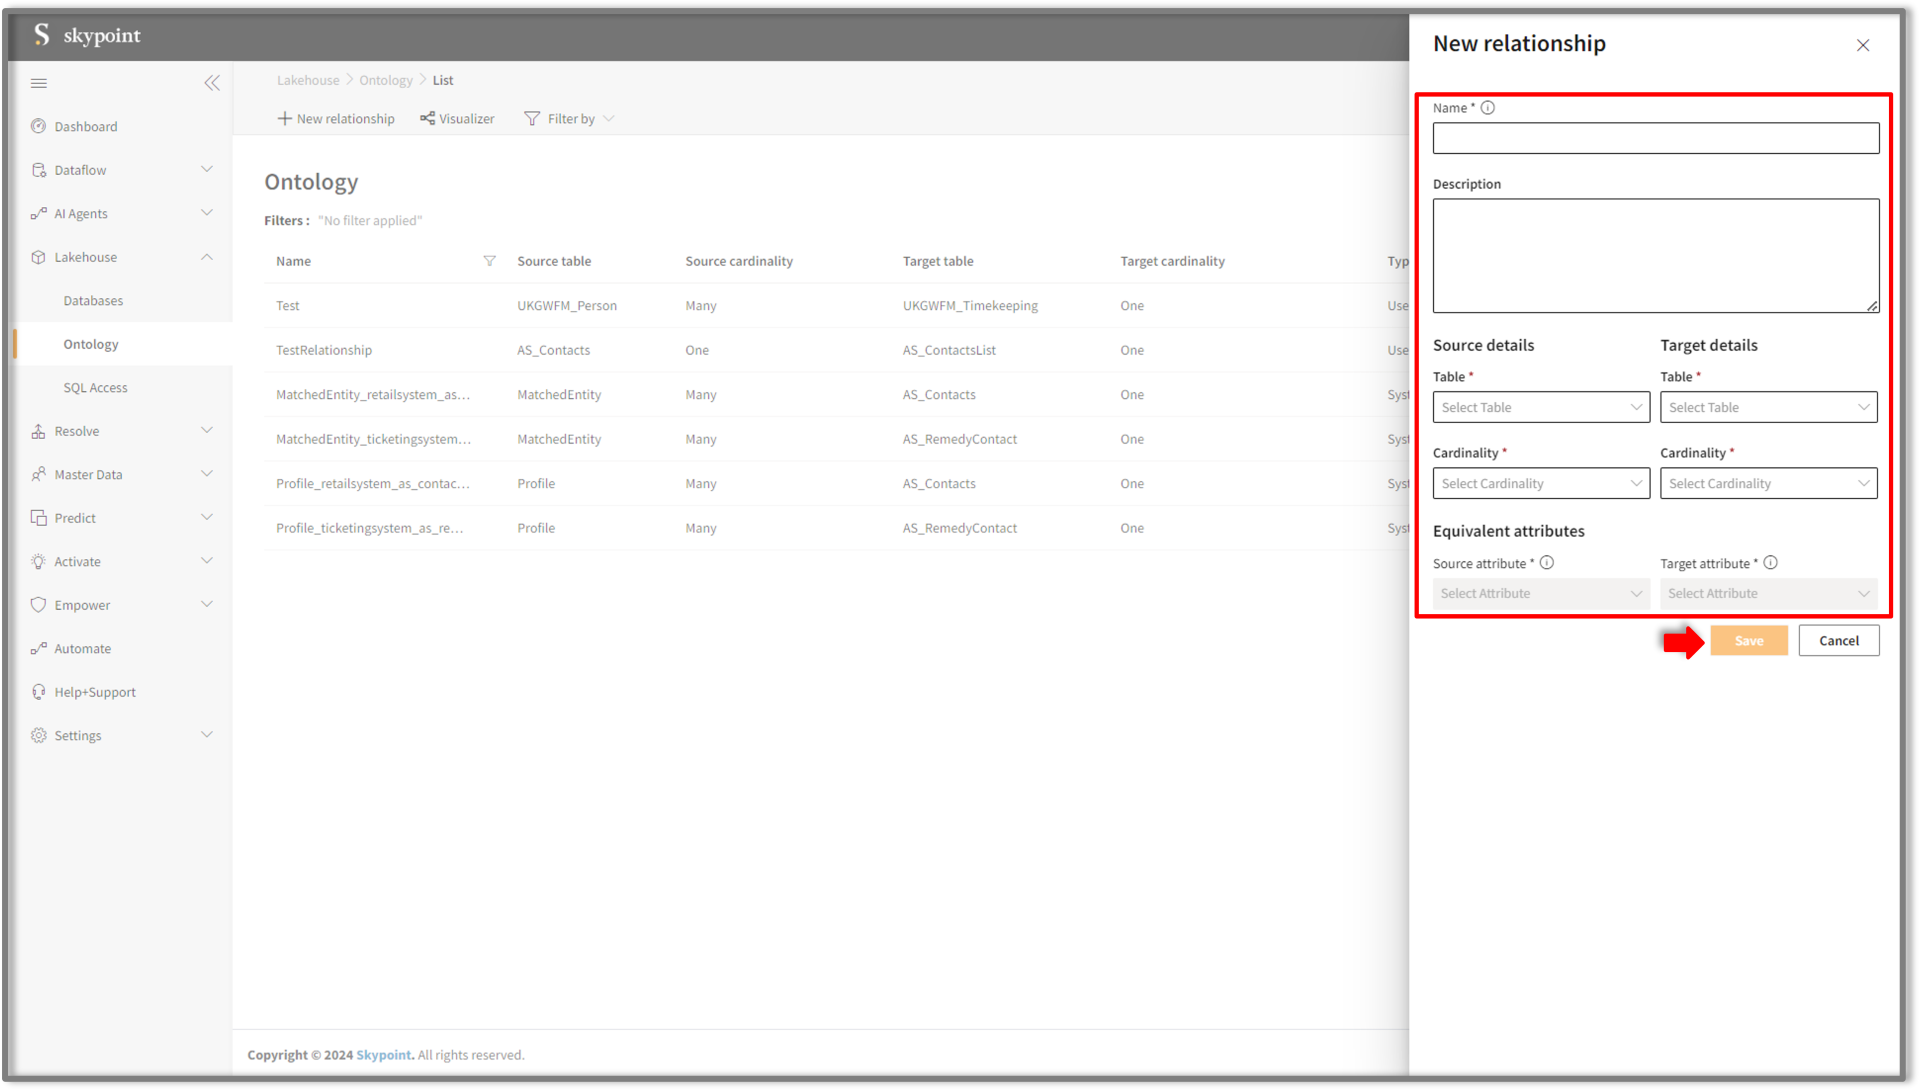Click the Cancel button
The height and width of the screenshot is (1090, 1920).
(x=1838, y=641)
